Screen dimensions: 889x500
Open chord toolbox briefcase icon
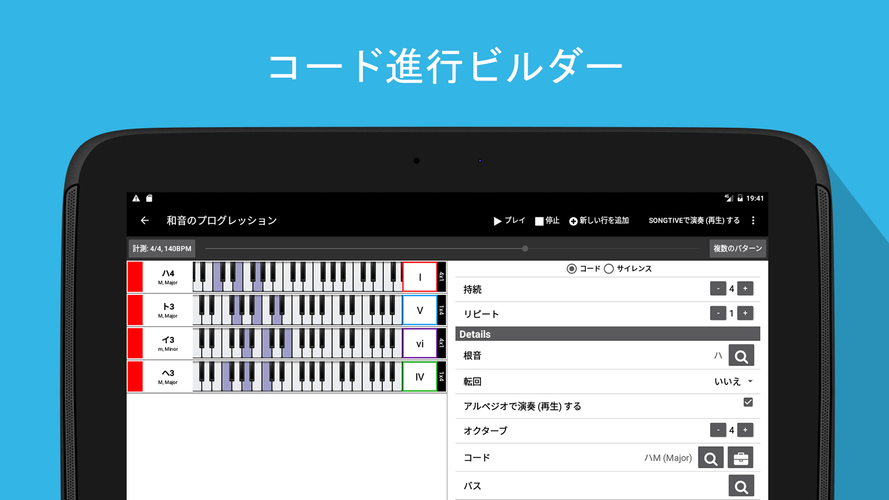pyautogui.click(x=740, y=458)
